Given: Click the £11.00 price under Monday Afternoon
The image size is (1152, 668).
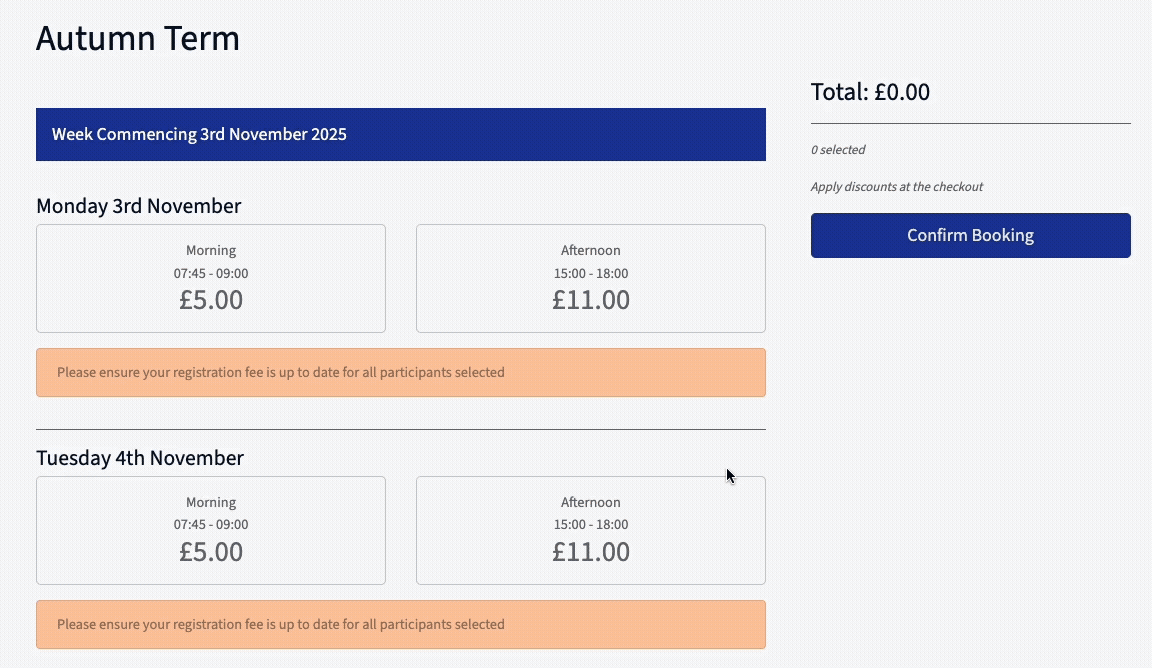Looking at the screenshot, I should click(x=591, y=300).
